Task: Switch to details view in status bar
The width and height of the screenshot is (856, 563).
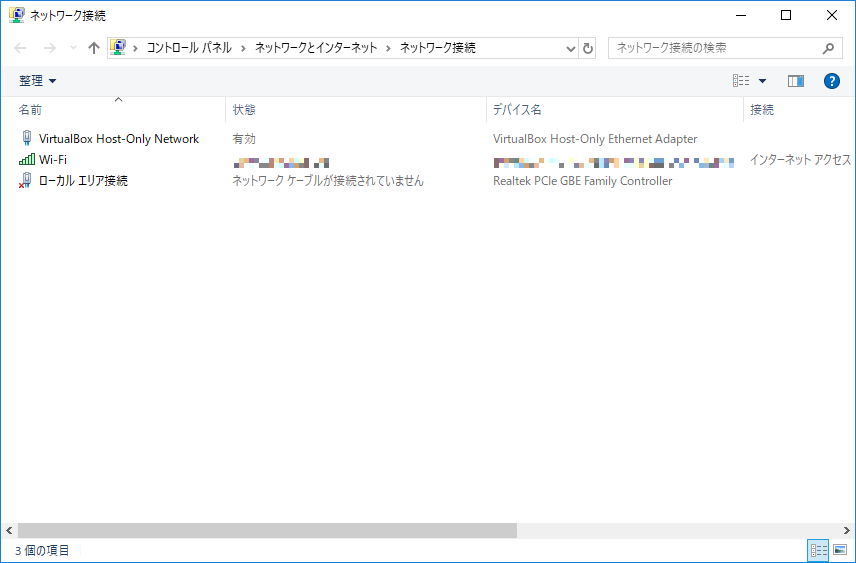Action: [819, 551]
